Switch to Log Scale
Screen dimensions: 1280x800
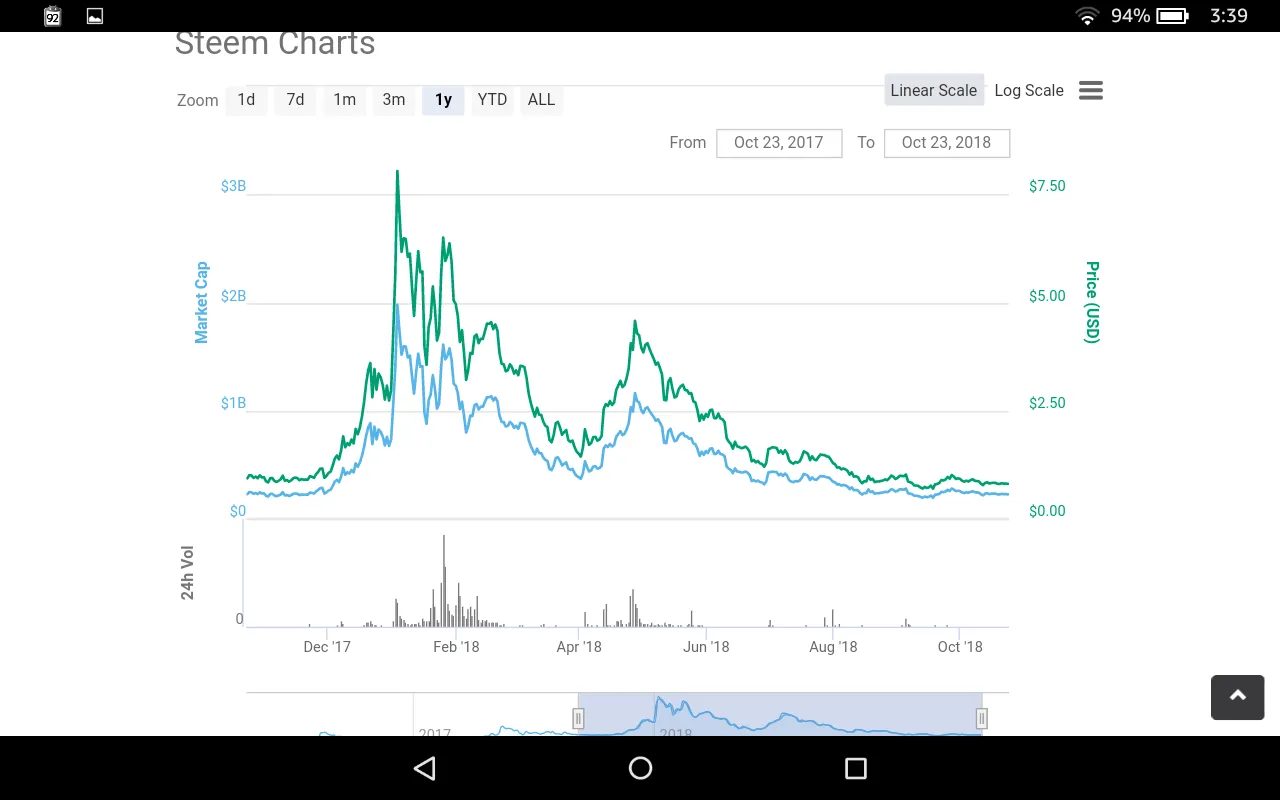1029,90
